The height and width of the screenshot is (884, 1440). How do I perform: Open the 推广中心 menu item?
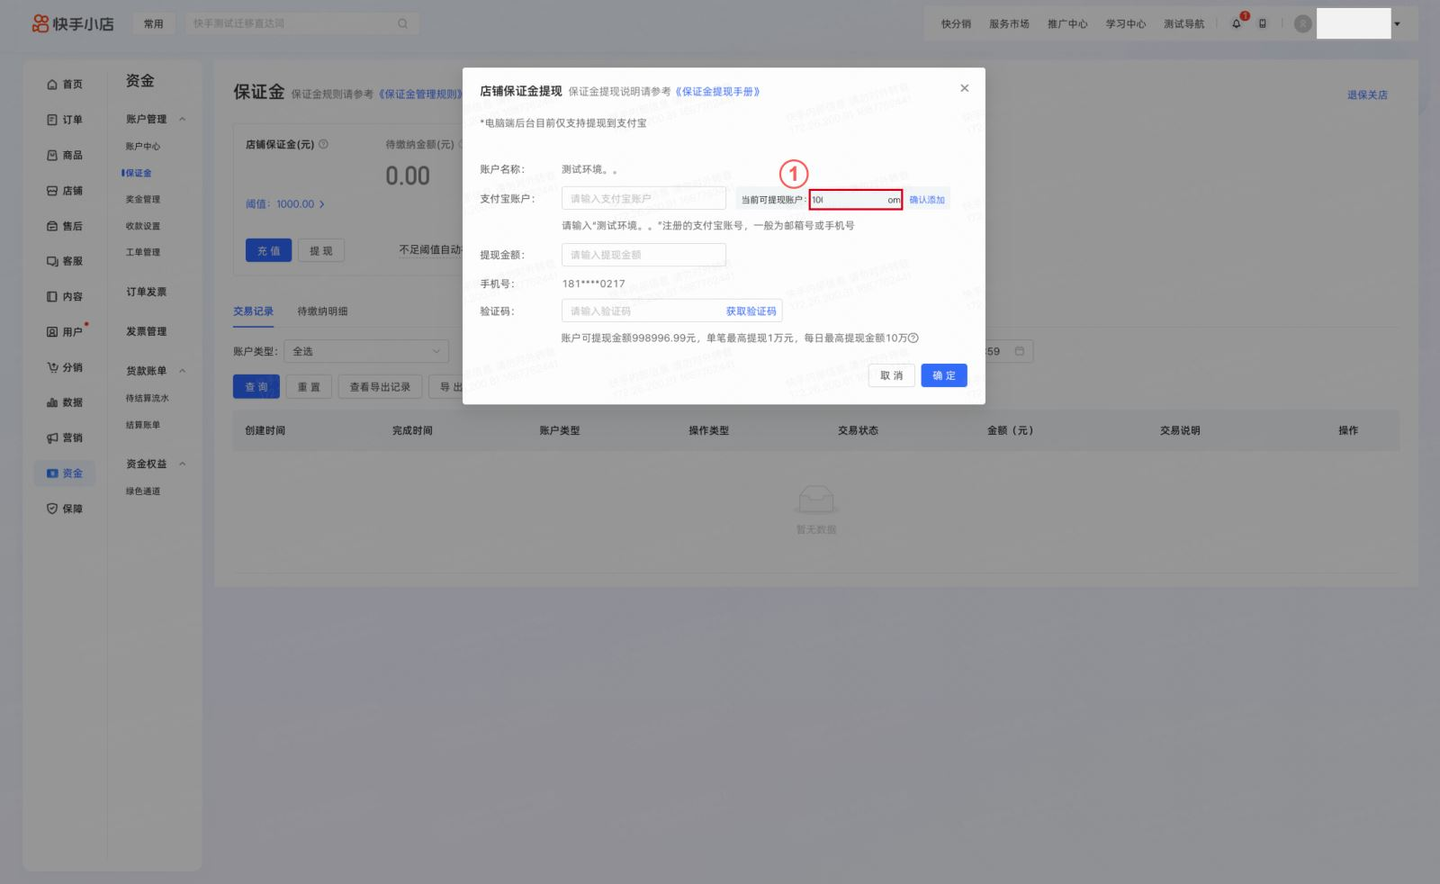click(x=1068, y=22)
